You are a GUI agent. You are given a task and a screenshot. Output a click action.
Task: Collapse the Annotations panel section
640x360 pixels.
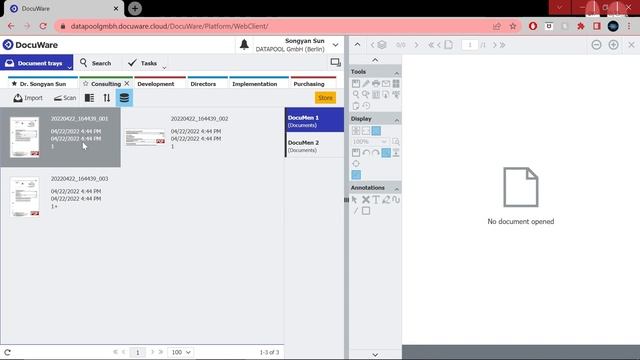396,189
